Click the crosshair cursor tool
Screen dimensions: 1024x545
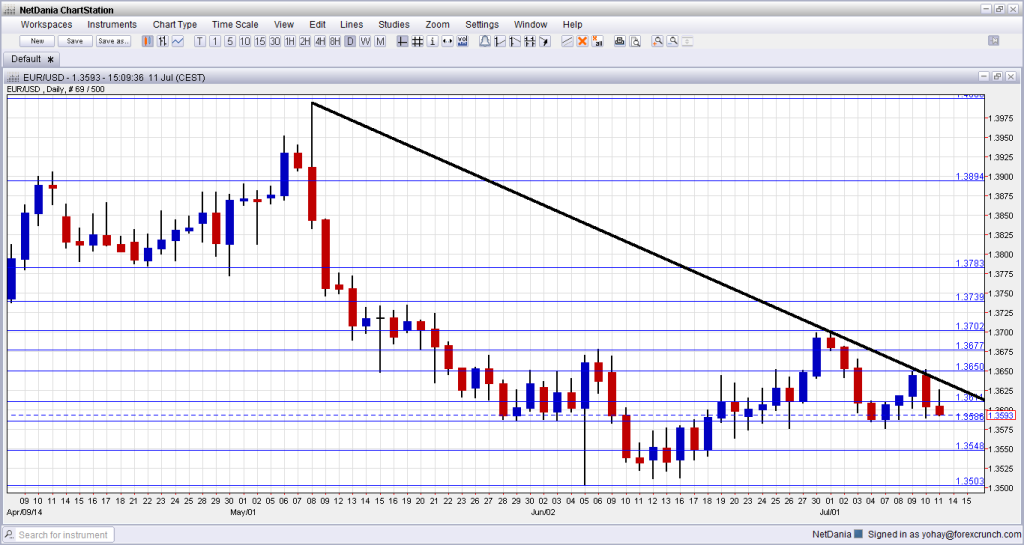click(402, 41)
